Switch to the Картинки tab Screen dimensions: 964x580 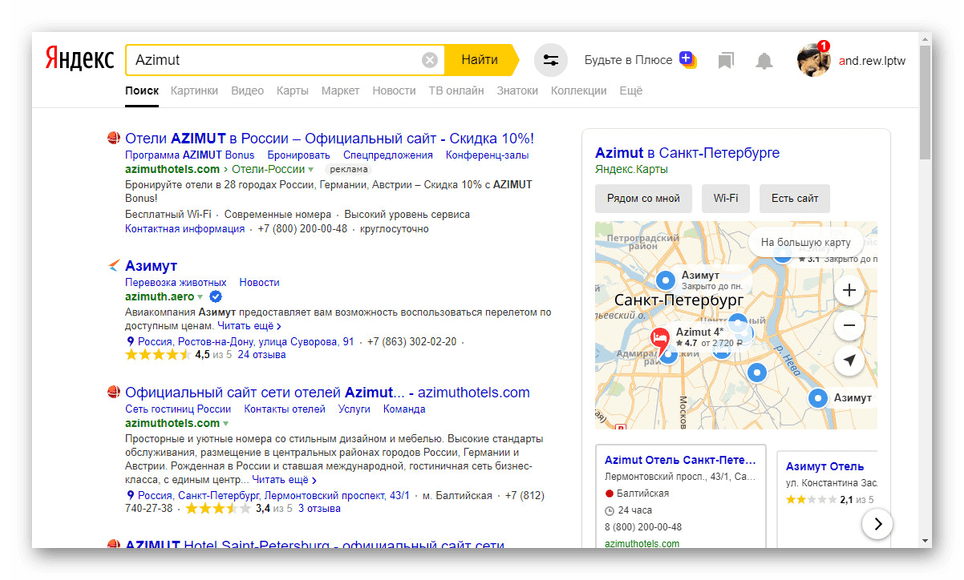(194, 91)
